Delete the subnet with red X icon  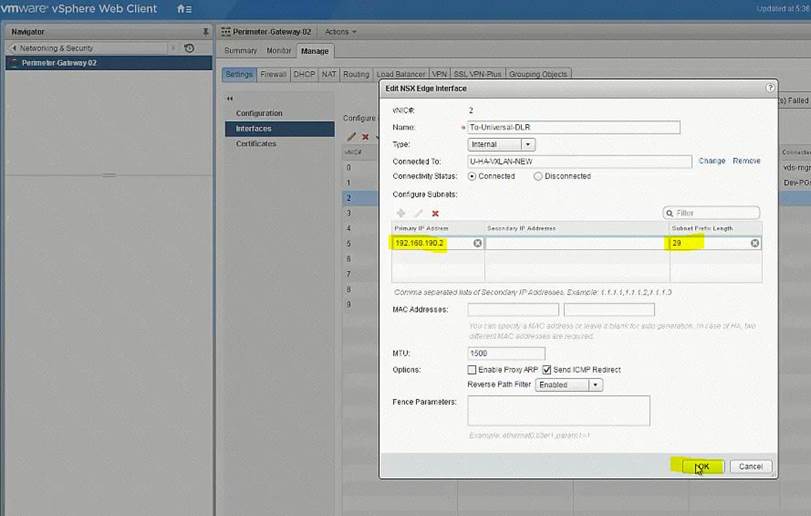pos(435,213)
